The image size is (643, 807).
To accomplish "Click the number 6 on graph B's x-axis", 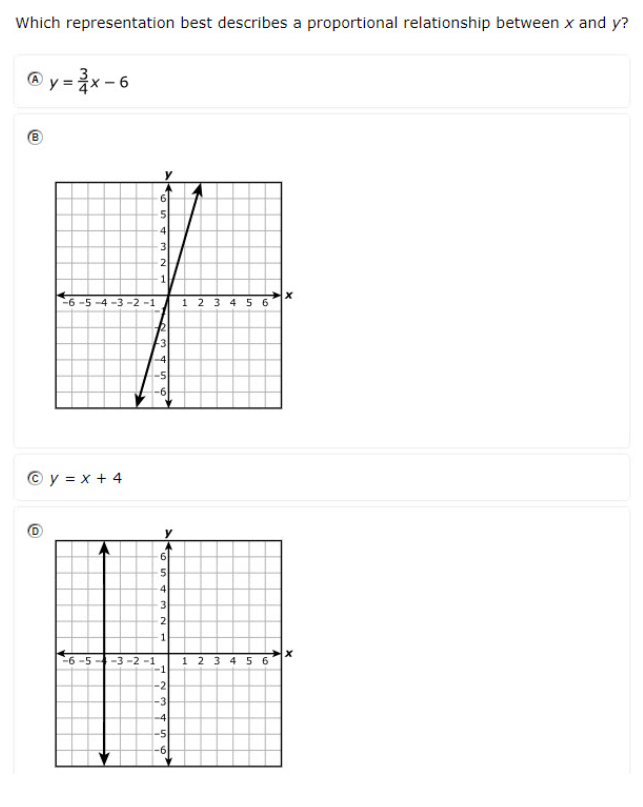I will pyautogui.click(x=266, y=302).
